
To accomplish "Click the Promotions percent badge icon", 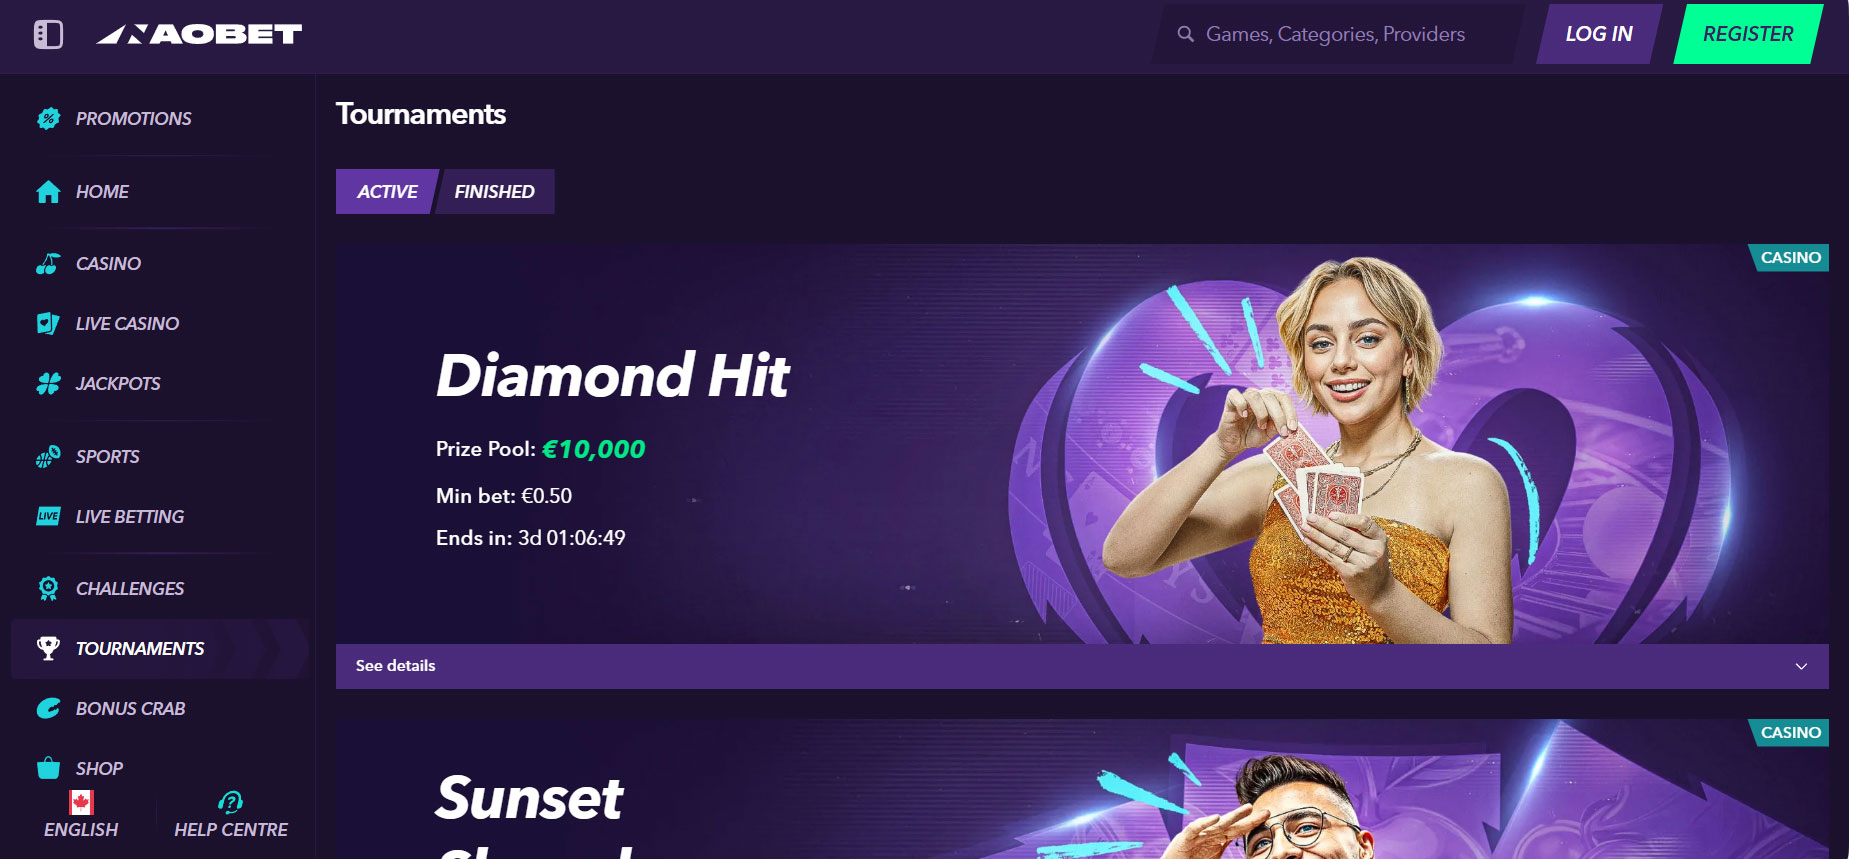I will 48,118.
